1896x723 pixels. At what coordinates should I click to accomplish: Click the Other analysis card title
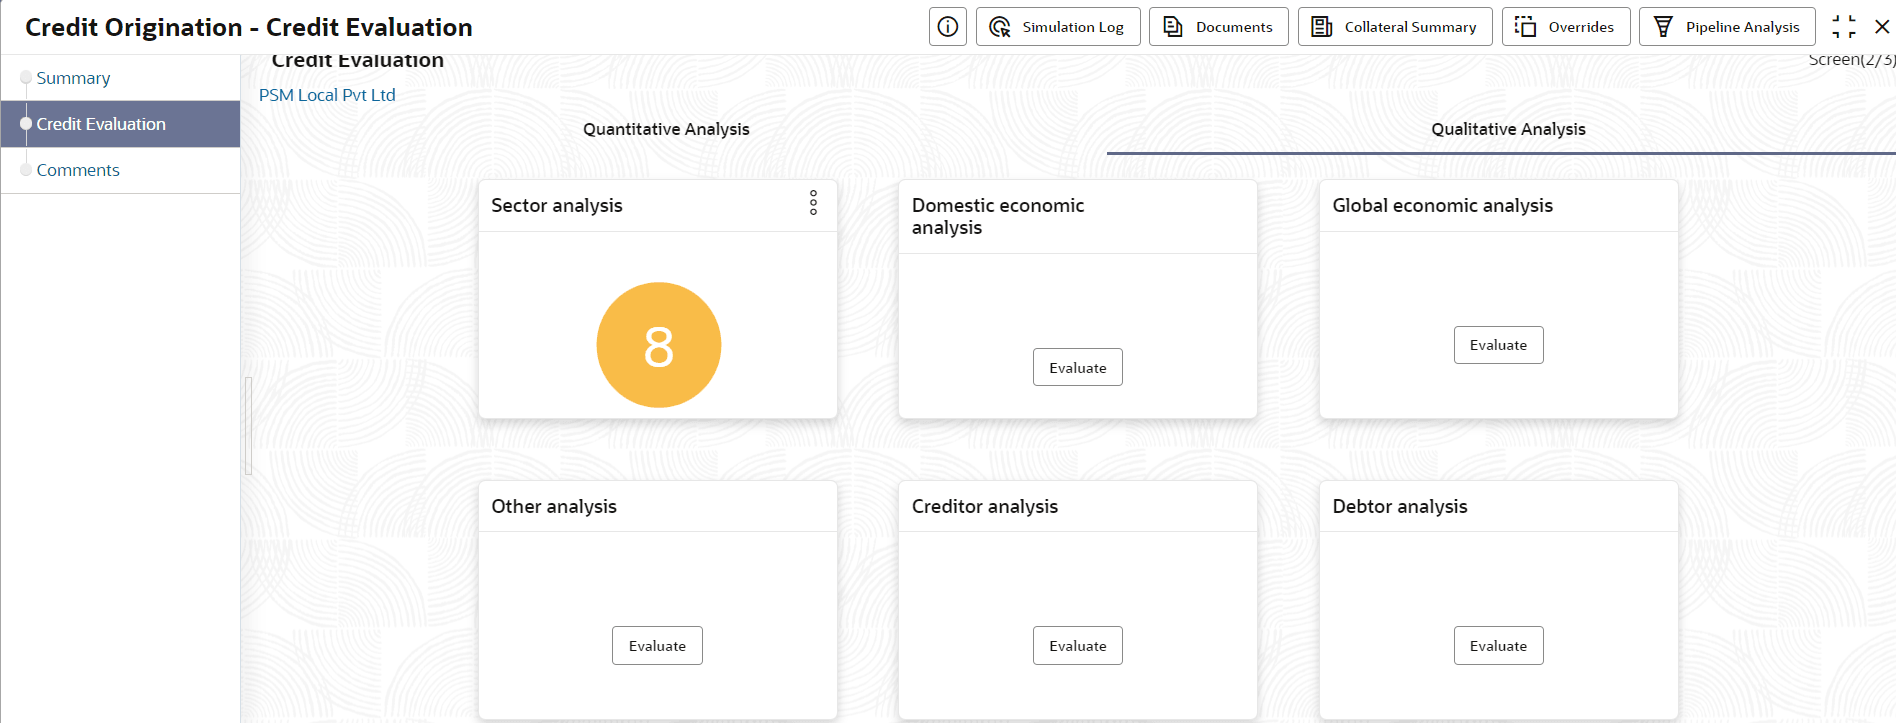(x=554, y=506)
